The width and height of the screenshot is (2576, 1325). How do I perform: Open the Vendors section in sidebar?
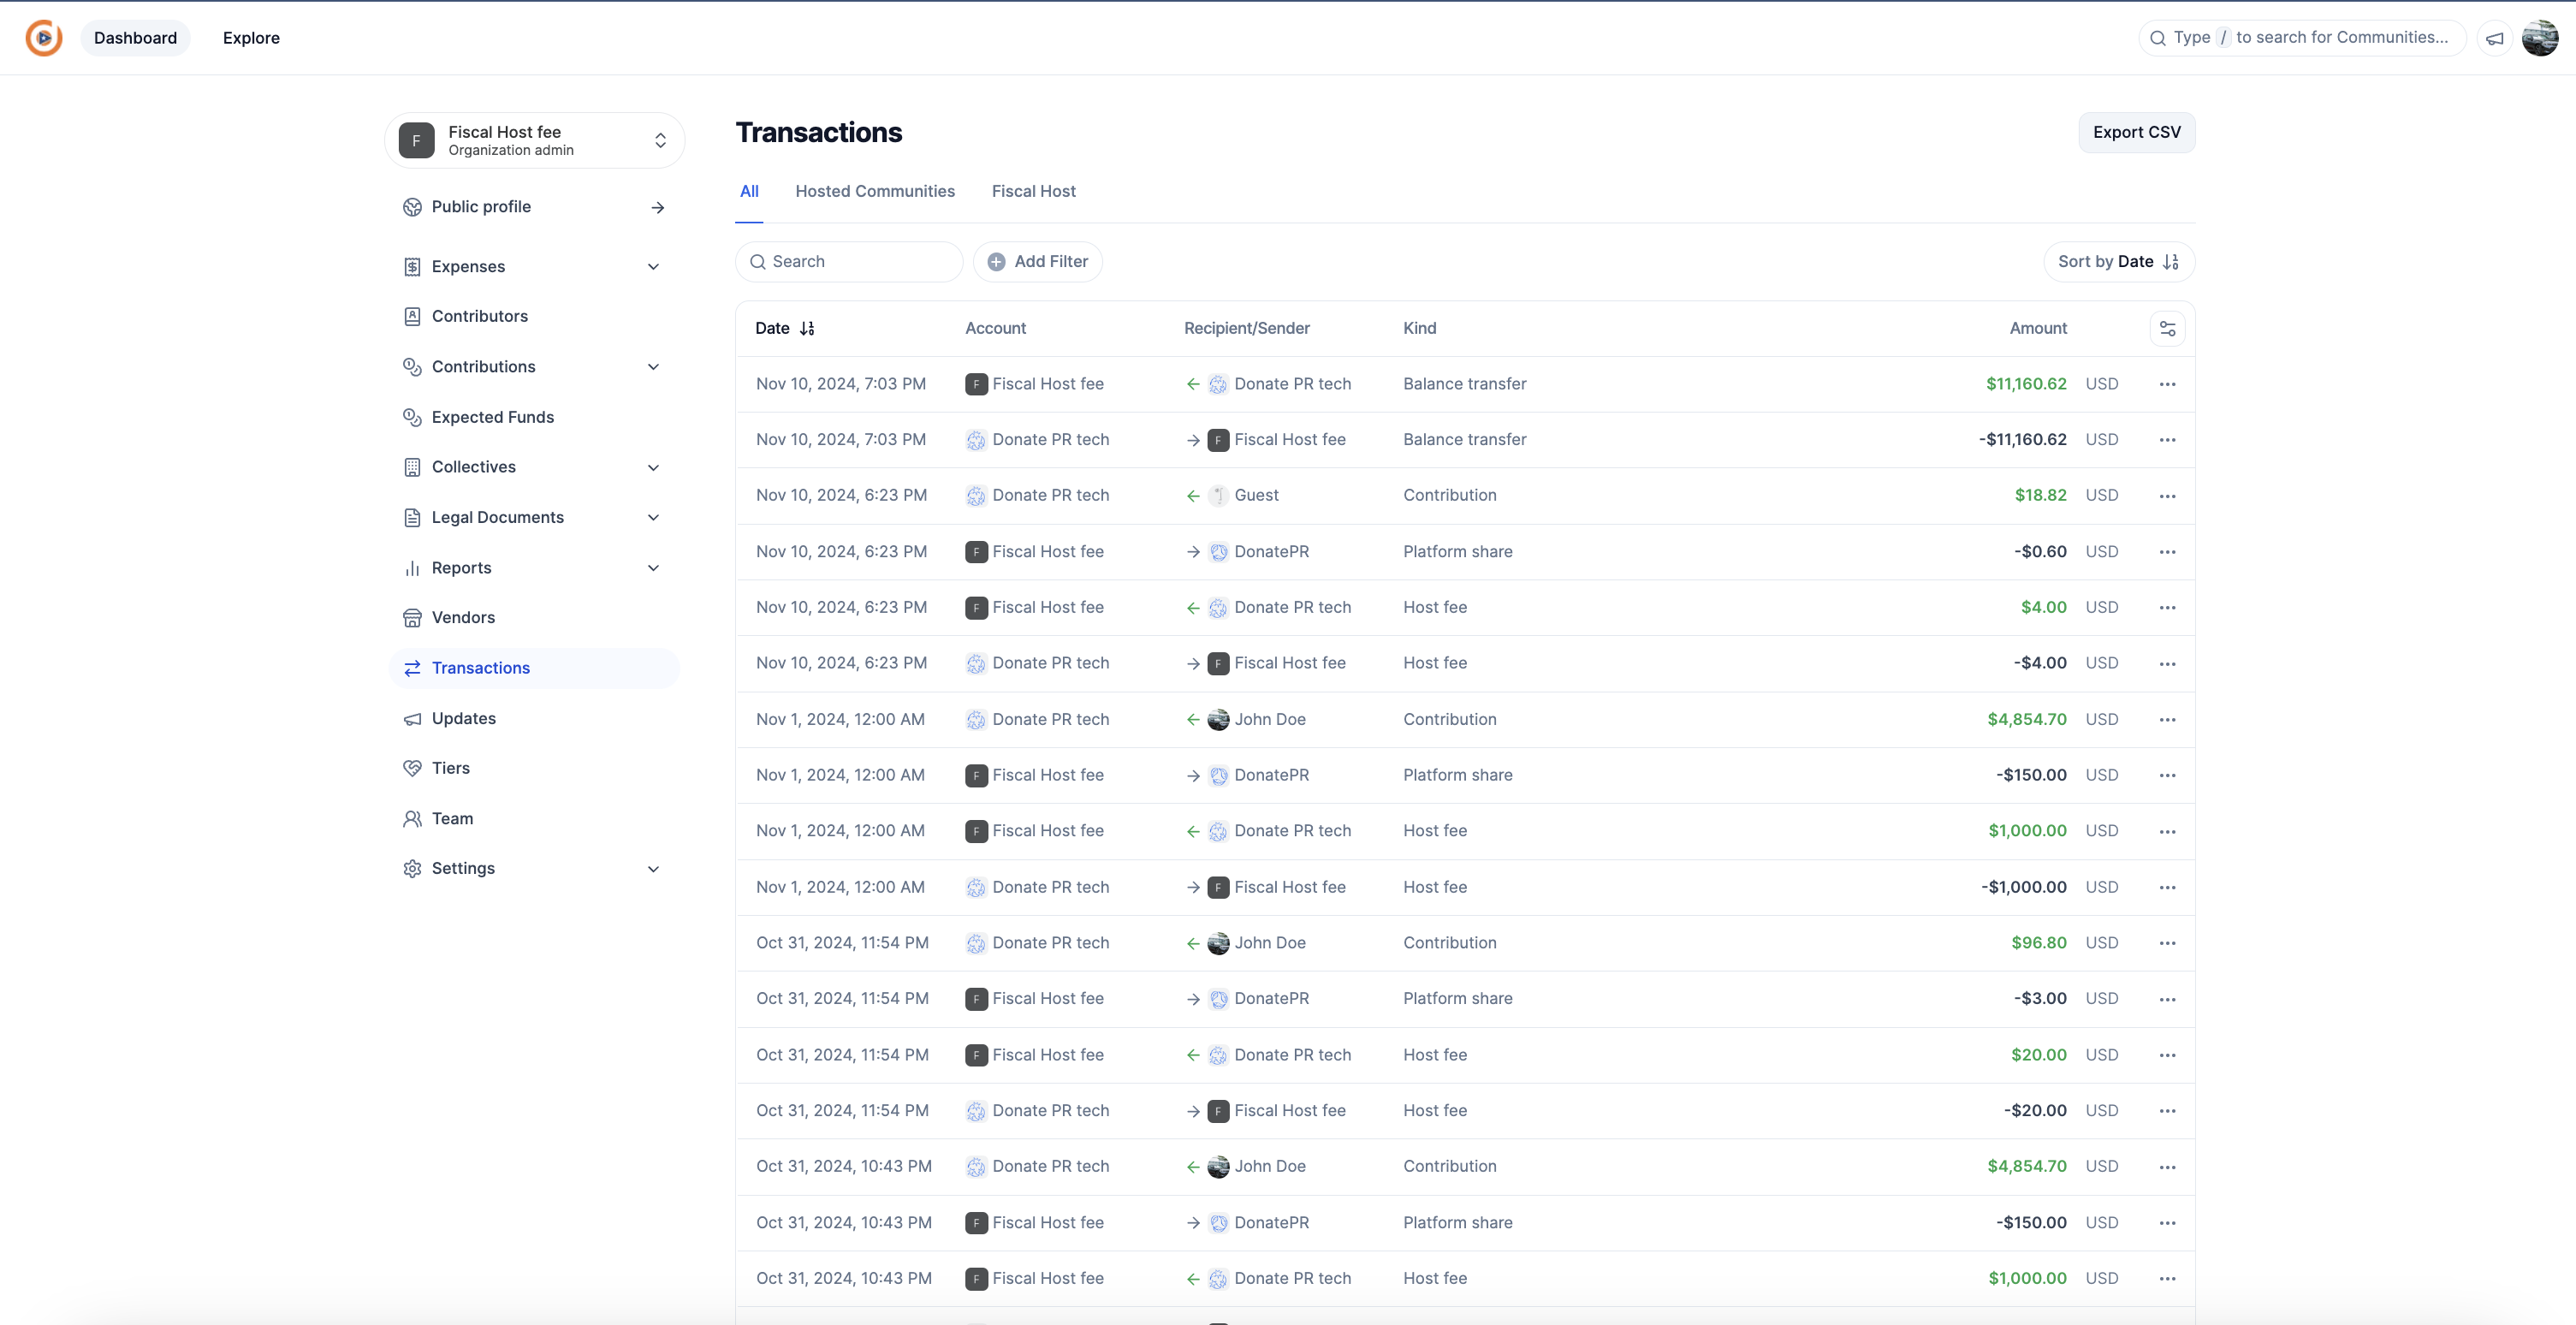tap(463, 617)
